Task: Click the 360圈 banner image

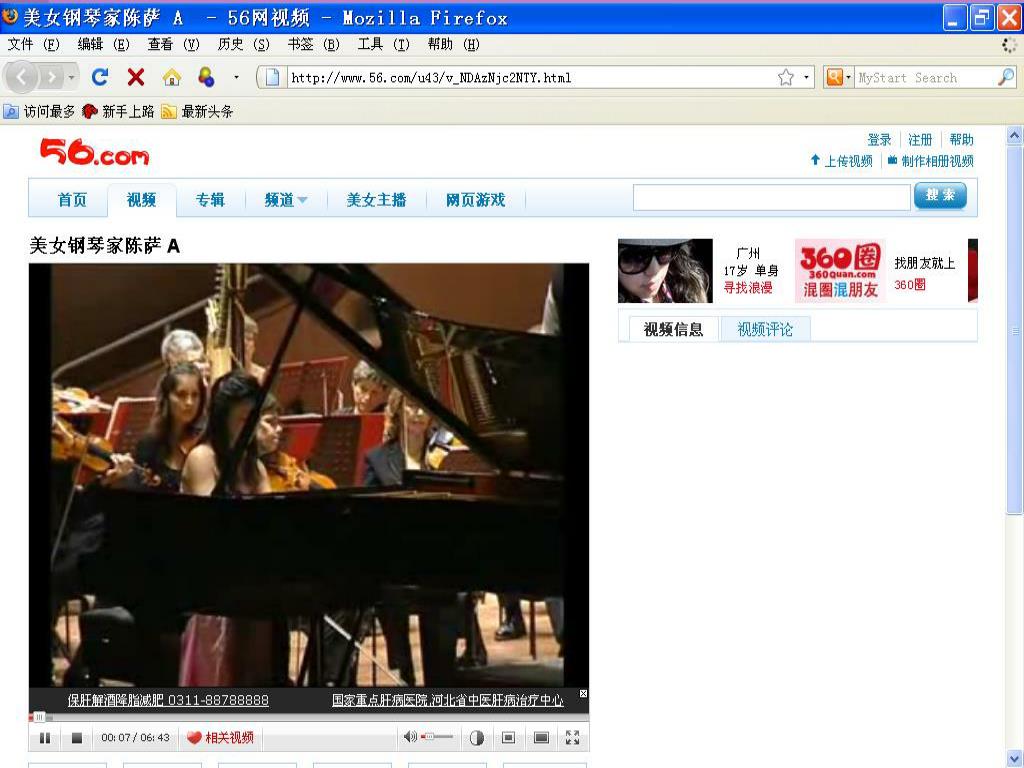Action: tap(840, 270)
